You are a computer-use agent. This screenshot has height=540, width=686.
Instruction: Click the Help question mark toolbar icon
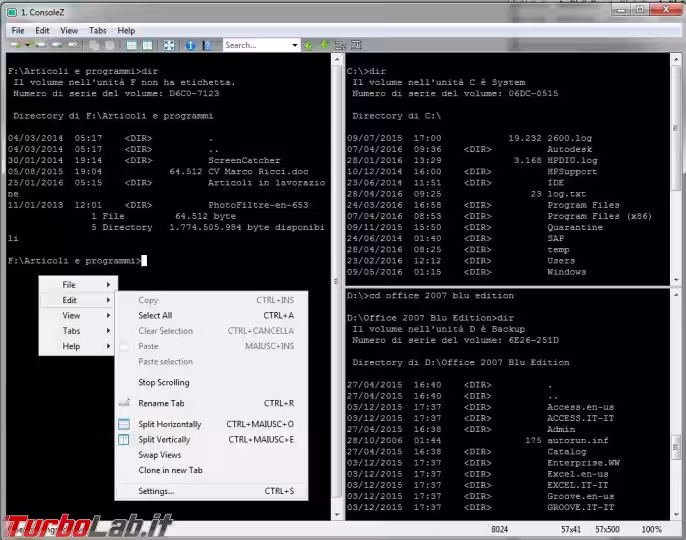click(x=208, y=45)
